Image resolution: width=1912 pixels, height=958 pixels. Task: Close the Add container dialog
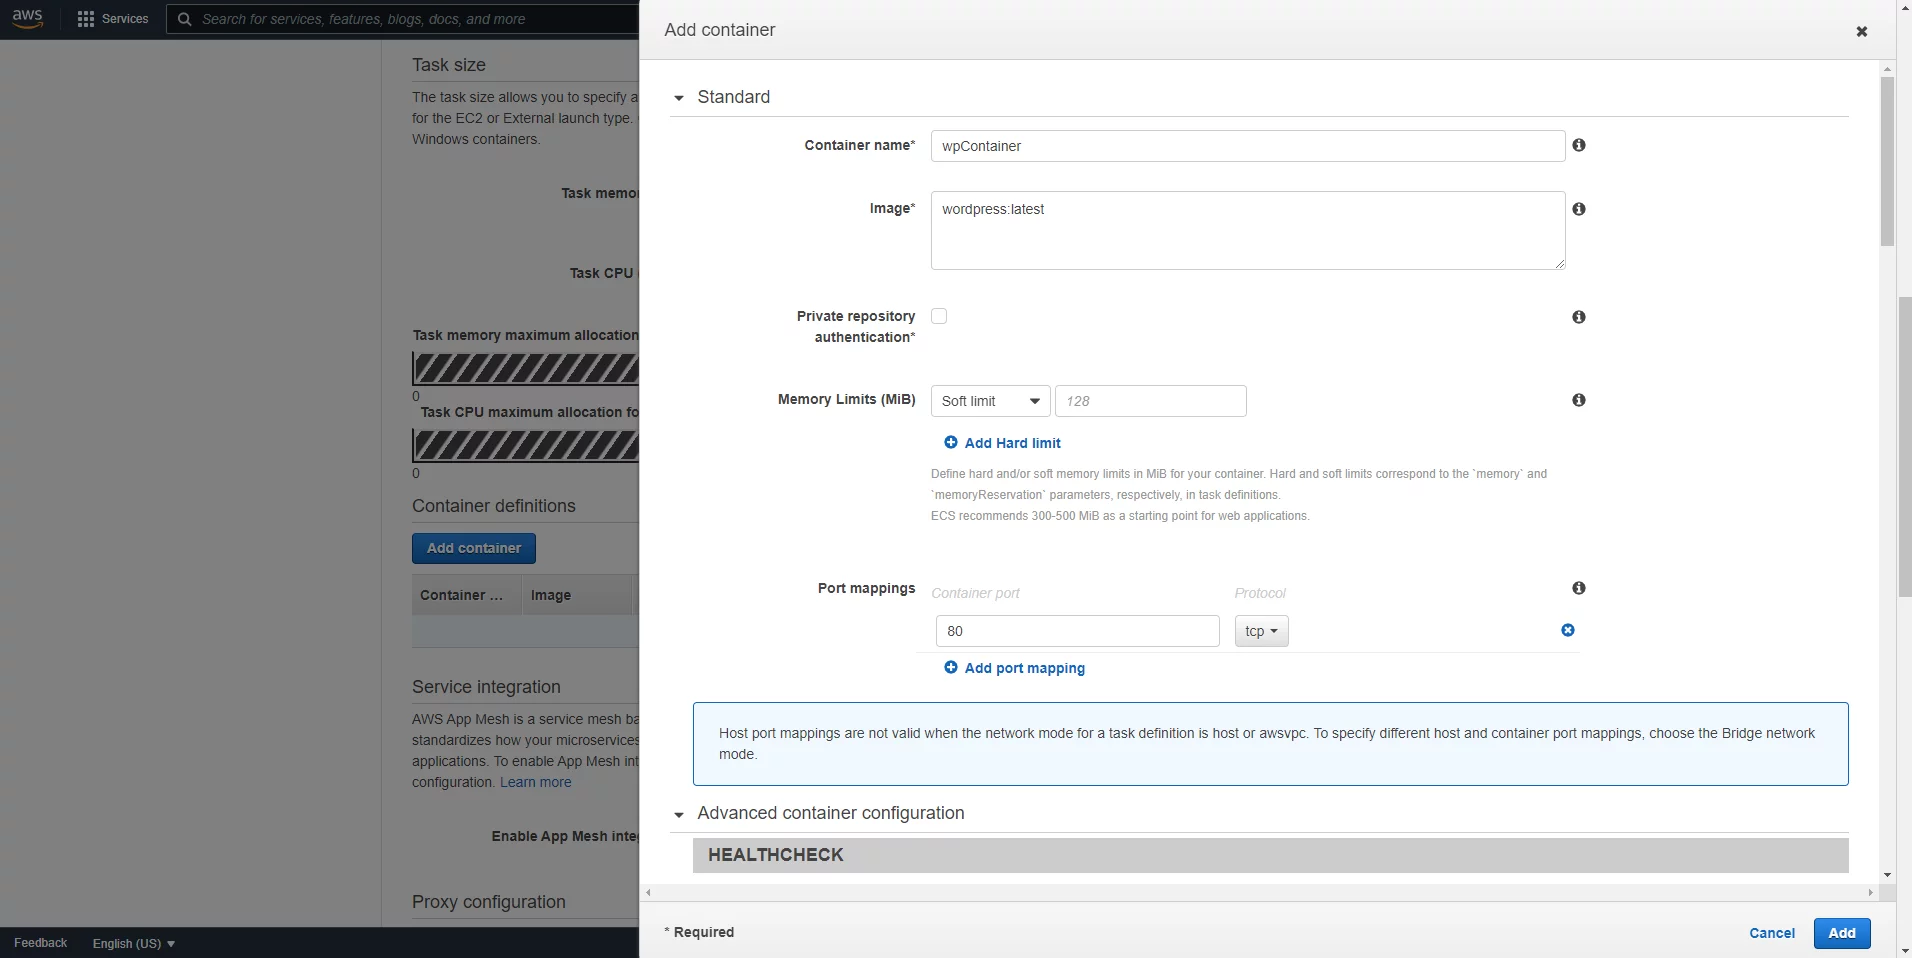click(x=1862, y=31)
